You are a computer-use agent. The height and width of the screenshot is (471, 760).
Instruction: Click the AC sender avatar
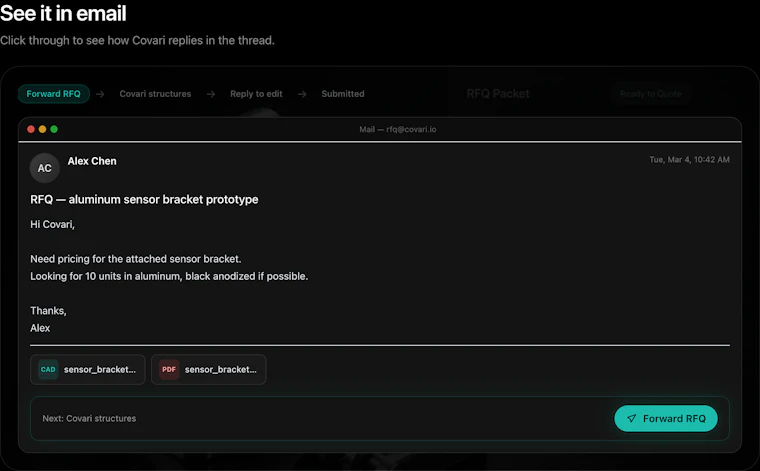click(x=45, y=168)
